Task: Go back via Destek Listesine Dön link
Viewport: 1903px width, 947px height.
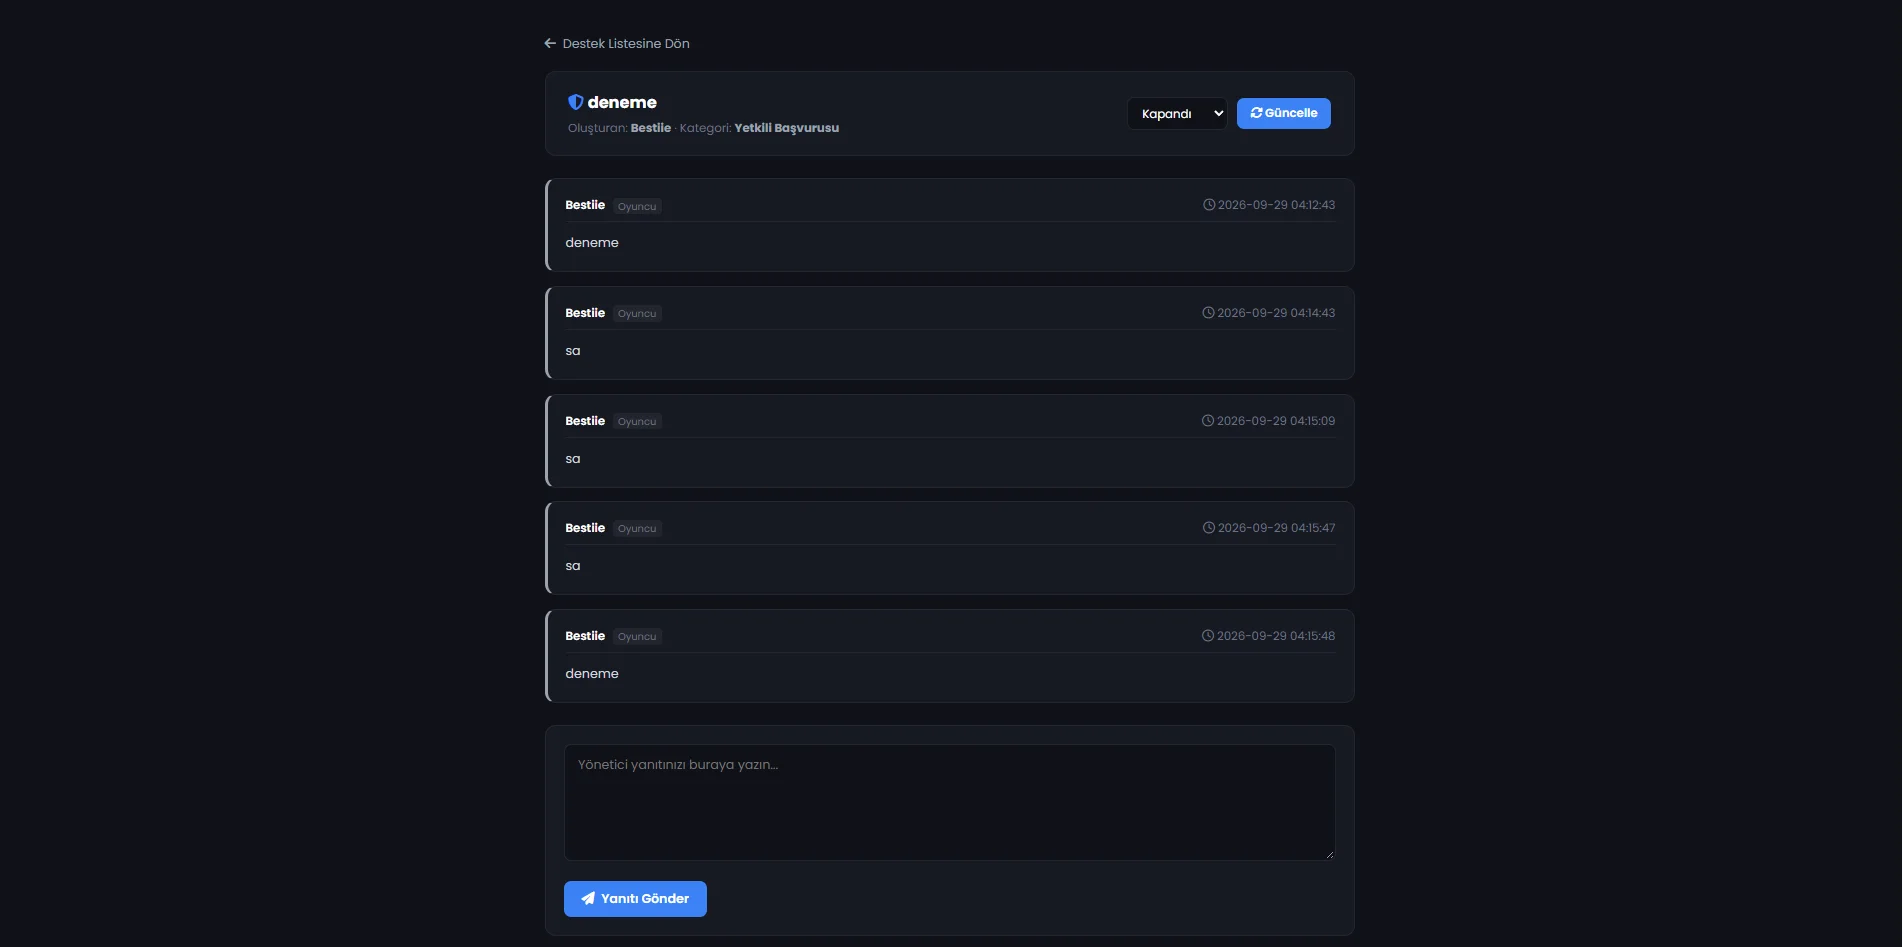Action: click(x=617, y=43)
